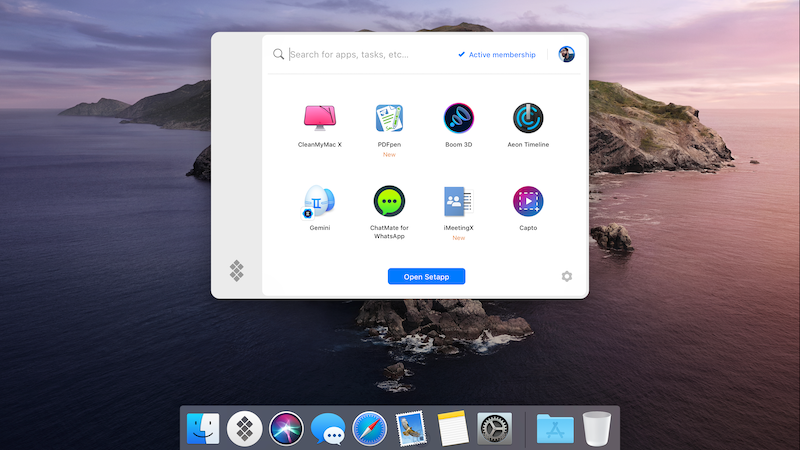
Task: Open Mail stamp icon in the Dock
Action: coord(411,429)
